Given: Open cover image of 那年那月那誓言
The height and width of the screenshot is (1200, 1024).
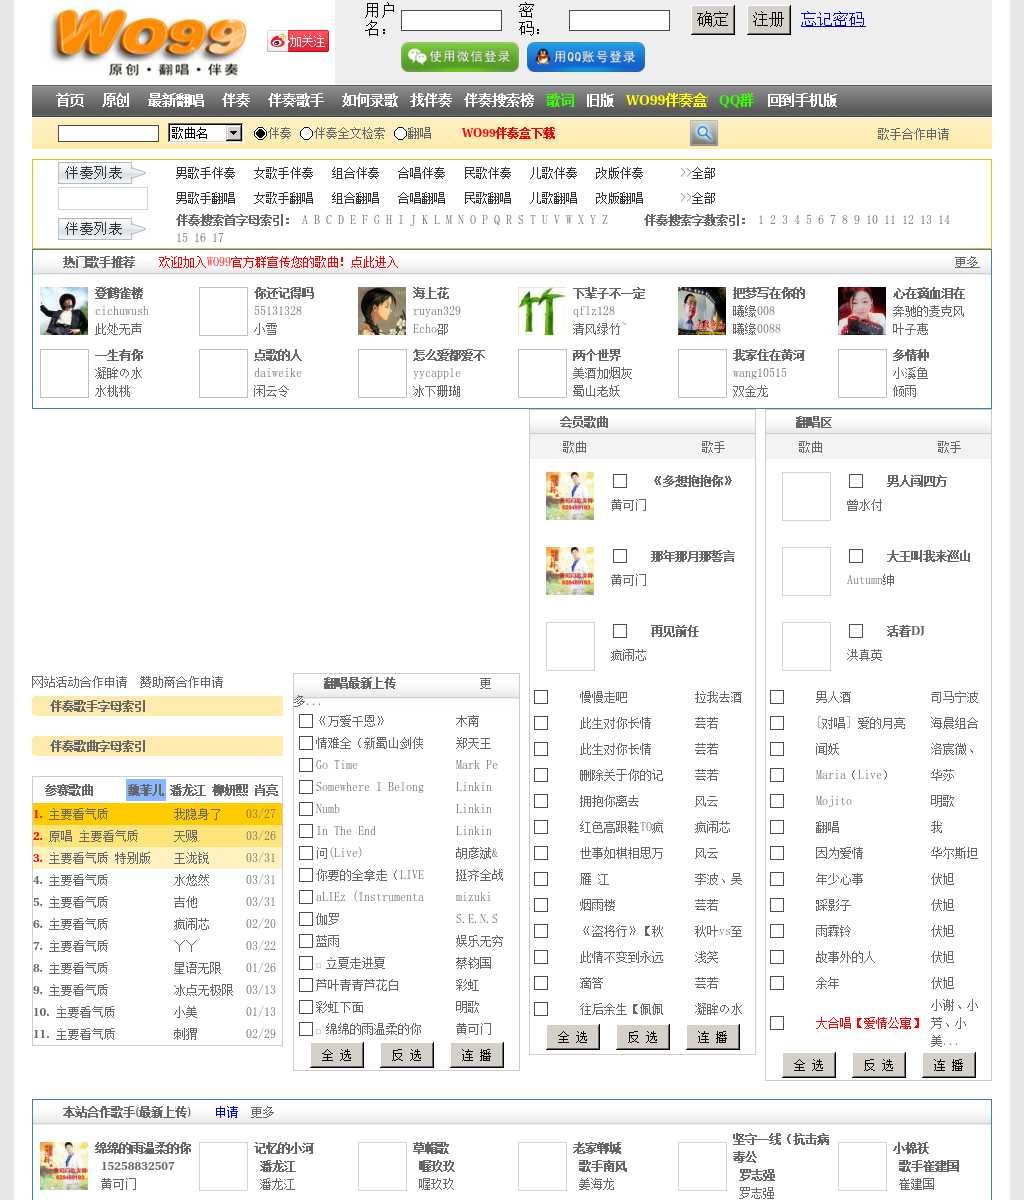Looking at the screenshot, I should click(x=570, y=571).
